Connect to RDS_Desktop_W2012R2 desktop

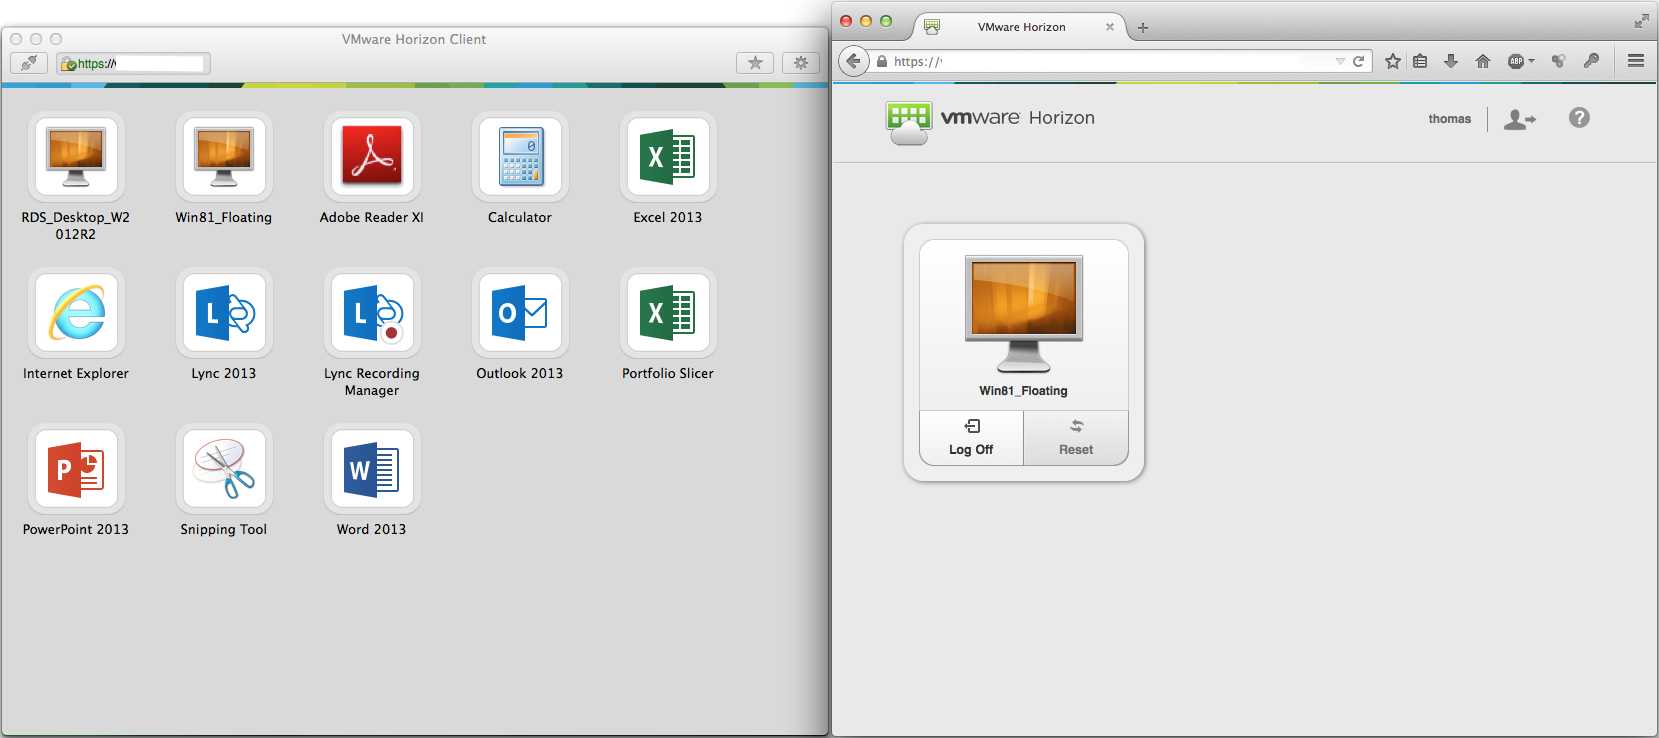pos(76,157)
